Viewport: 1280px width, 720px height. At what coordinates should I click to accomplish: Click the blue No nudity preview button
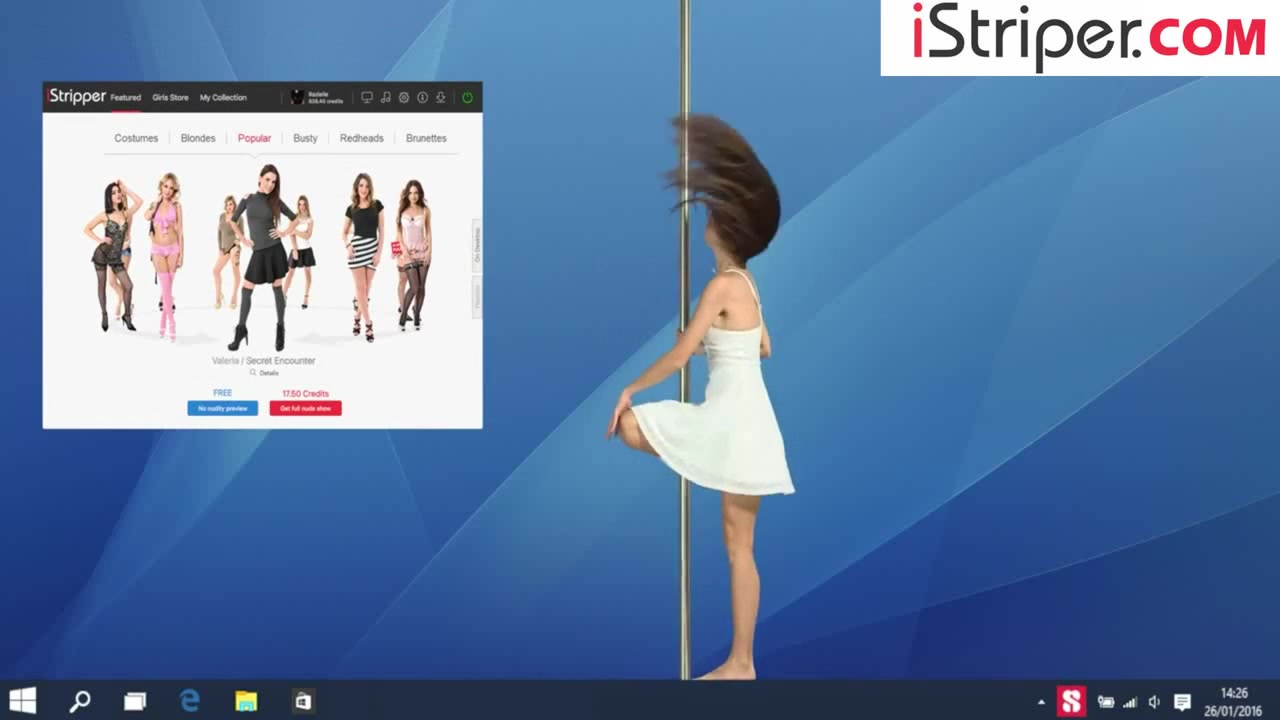point(222,408)
